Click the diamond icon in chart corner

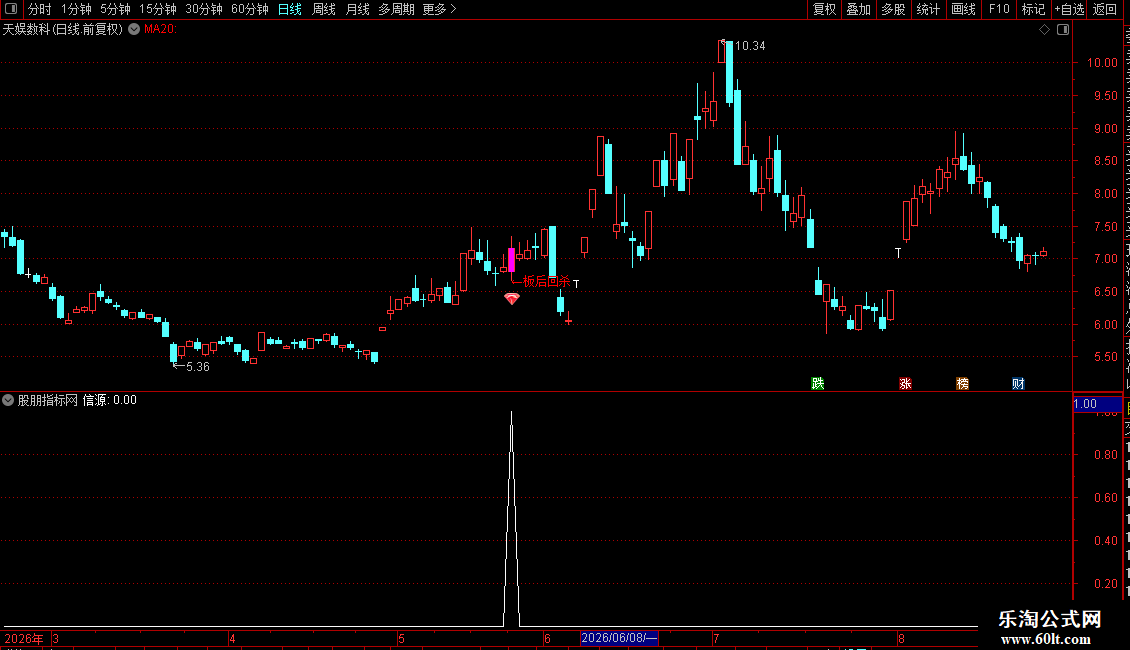point(1044,30)
